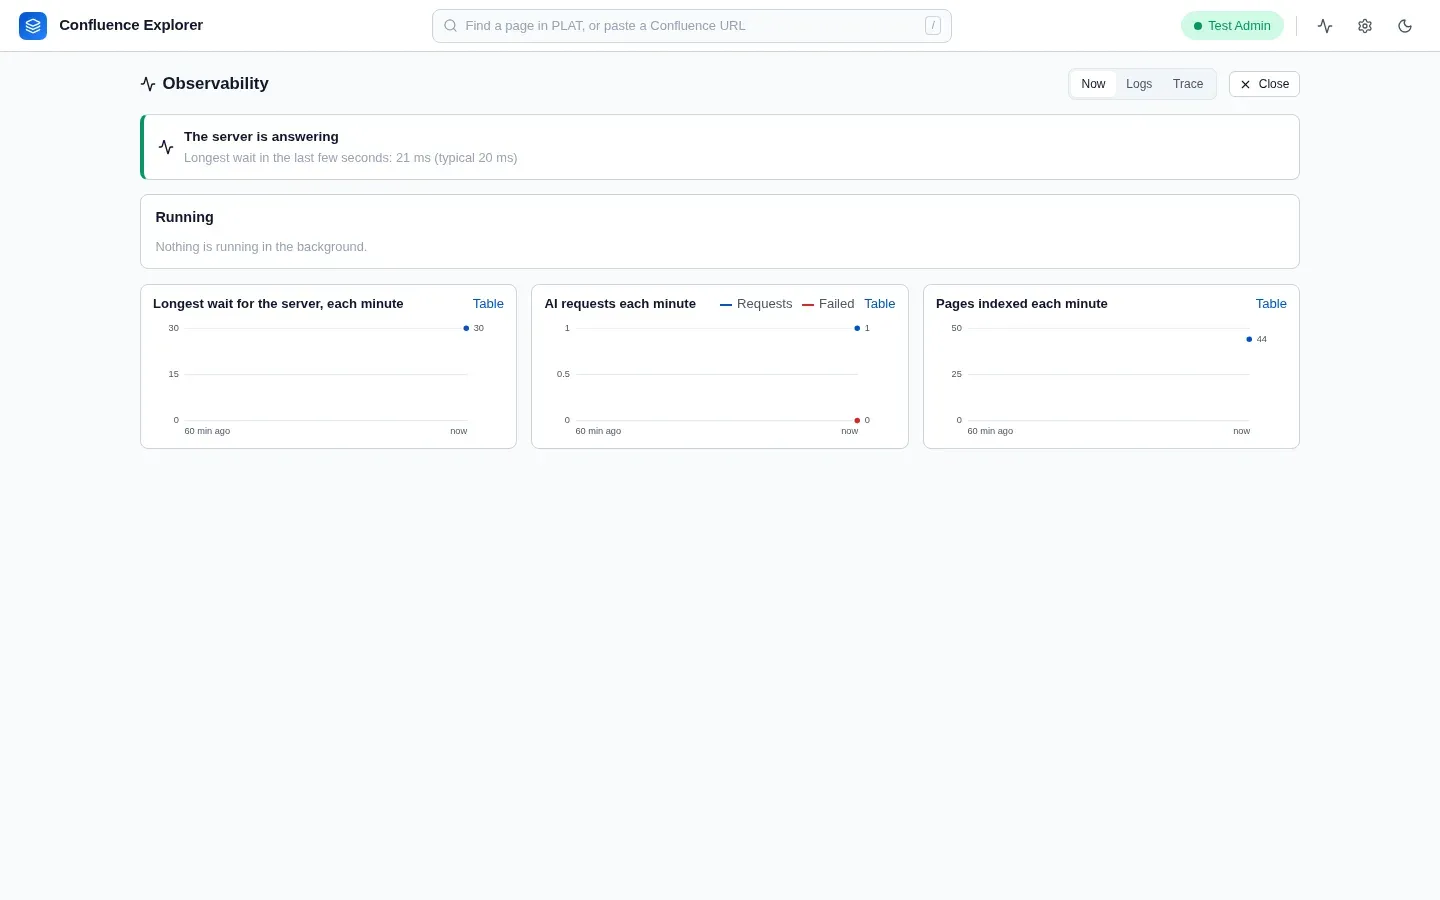Click the pulse icon in server status card
This screenshot has height=900, width=1440.
(x=166, y=147)
